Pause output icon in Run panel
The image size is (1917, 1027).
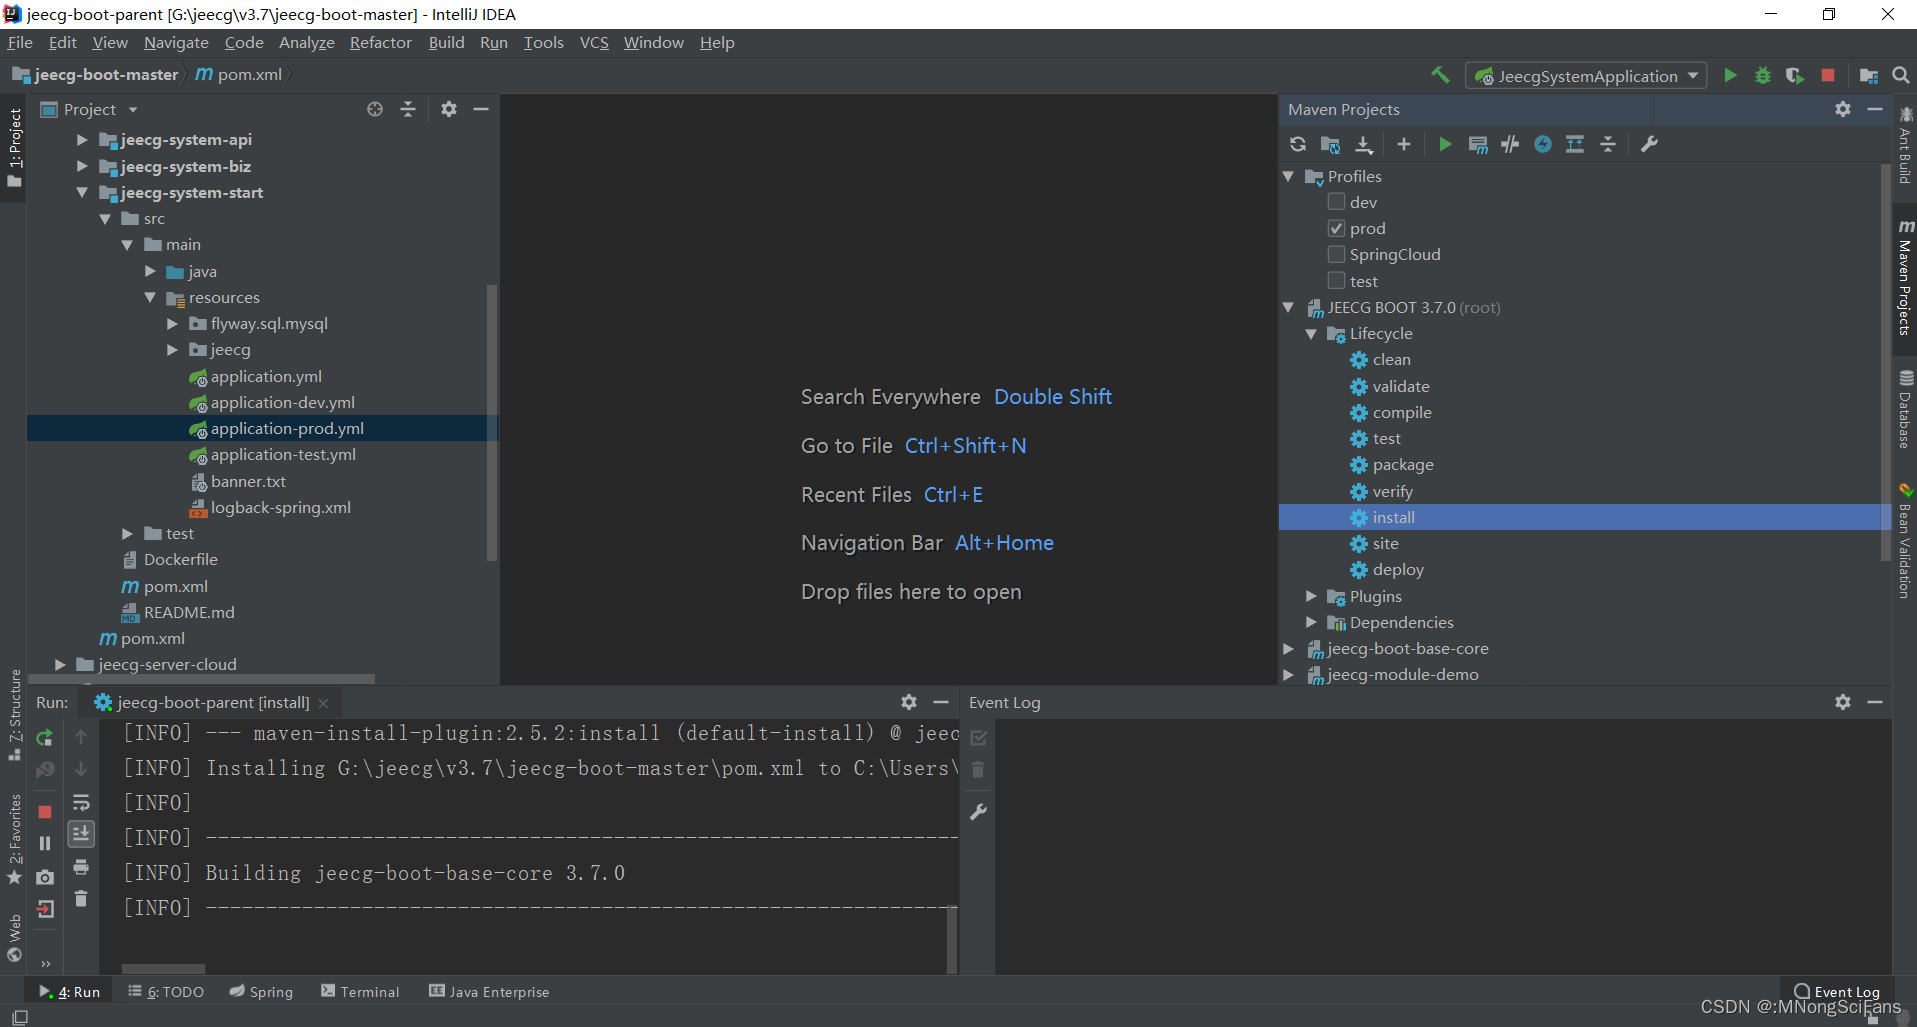click(45, 843)
